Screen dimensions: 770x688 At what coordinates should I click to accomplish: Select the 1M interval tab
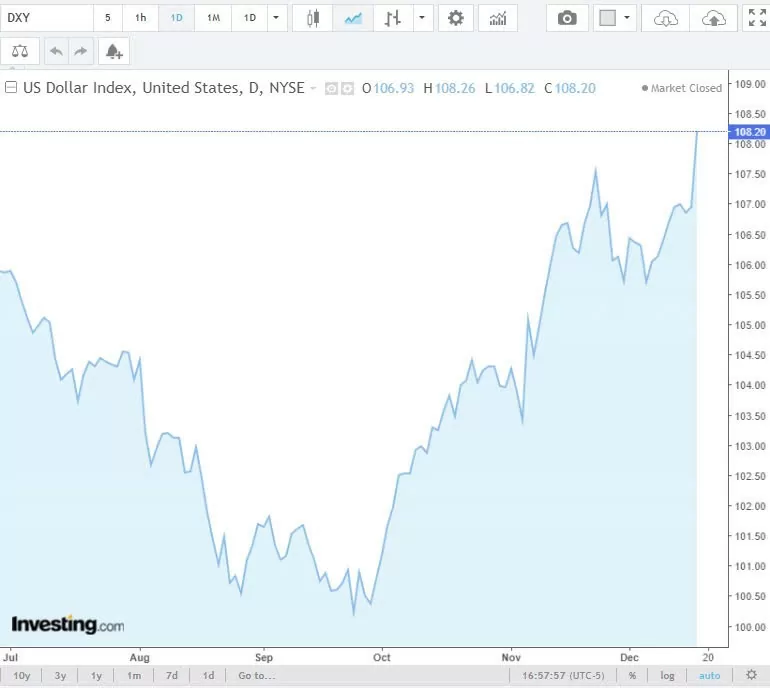click(213, 18)
